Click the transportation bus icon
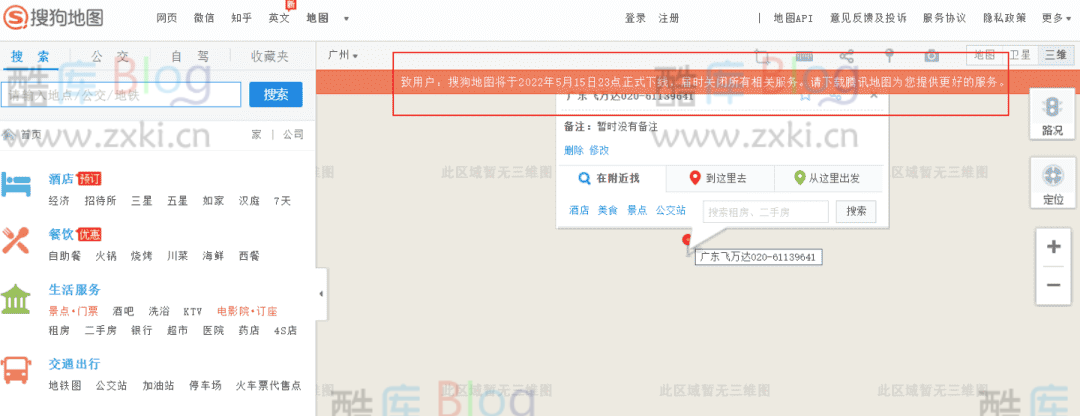Image resolution: width=1080 pixels, height=416 pixels. pyautogui.click(x=17, y=370)
